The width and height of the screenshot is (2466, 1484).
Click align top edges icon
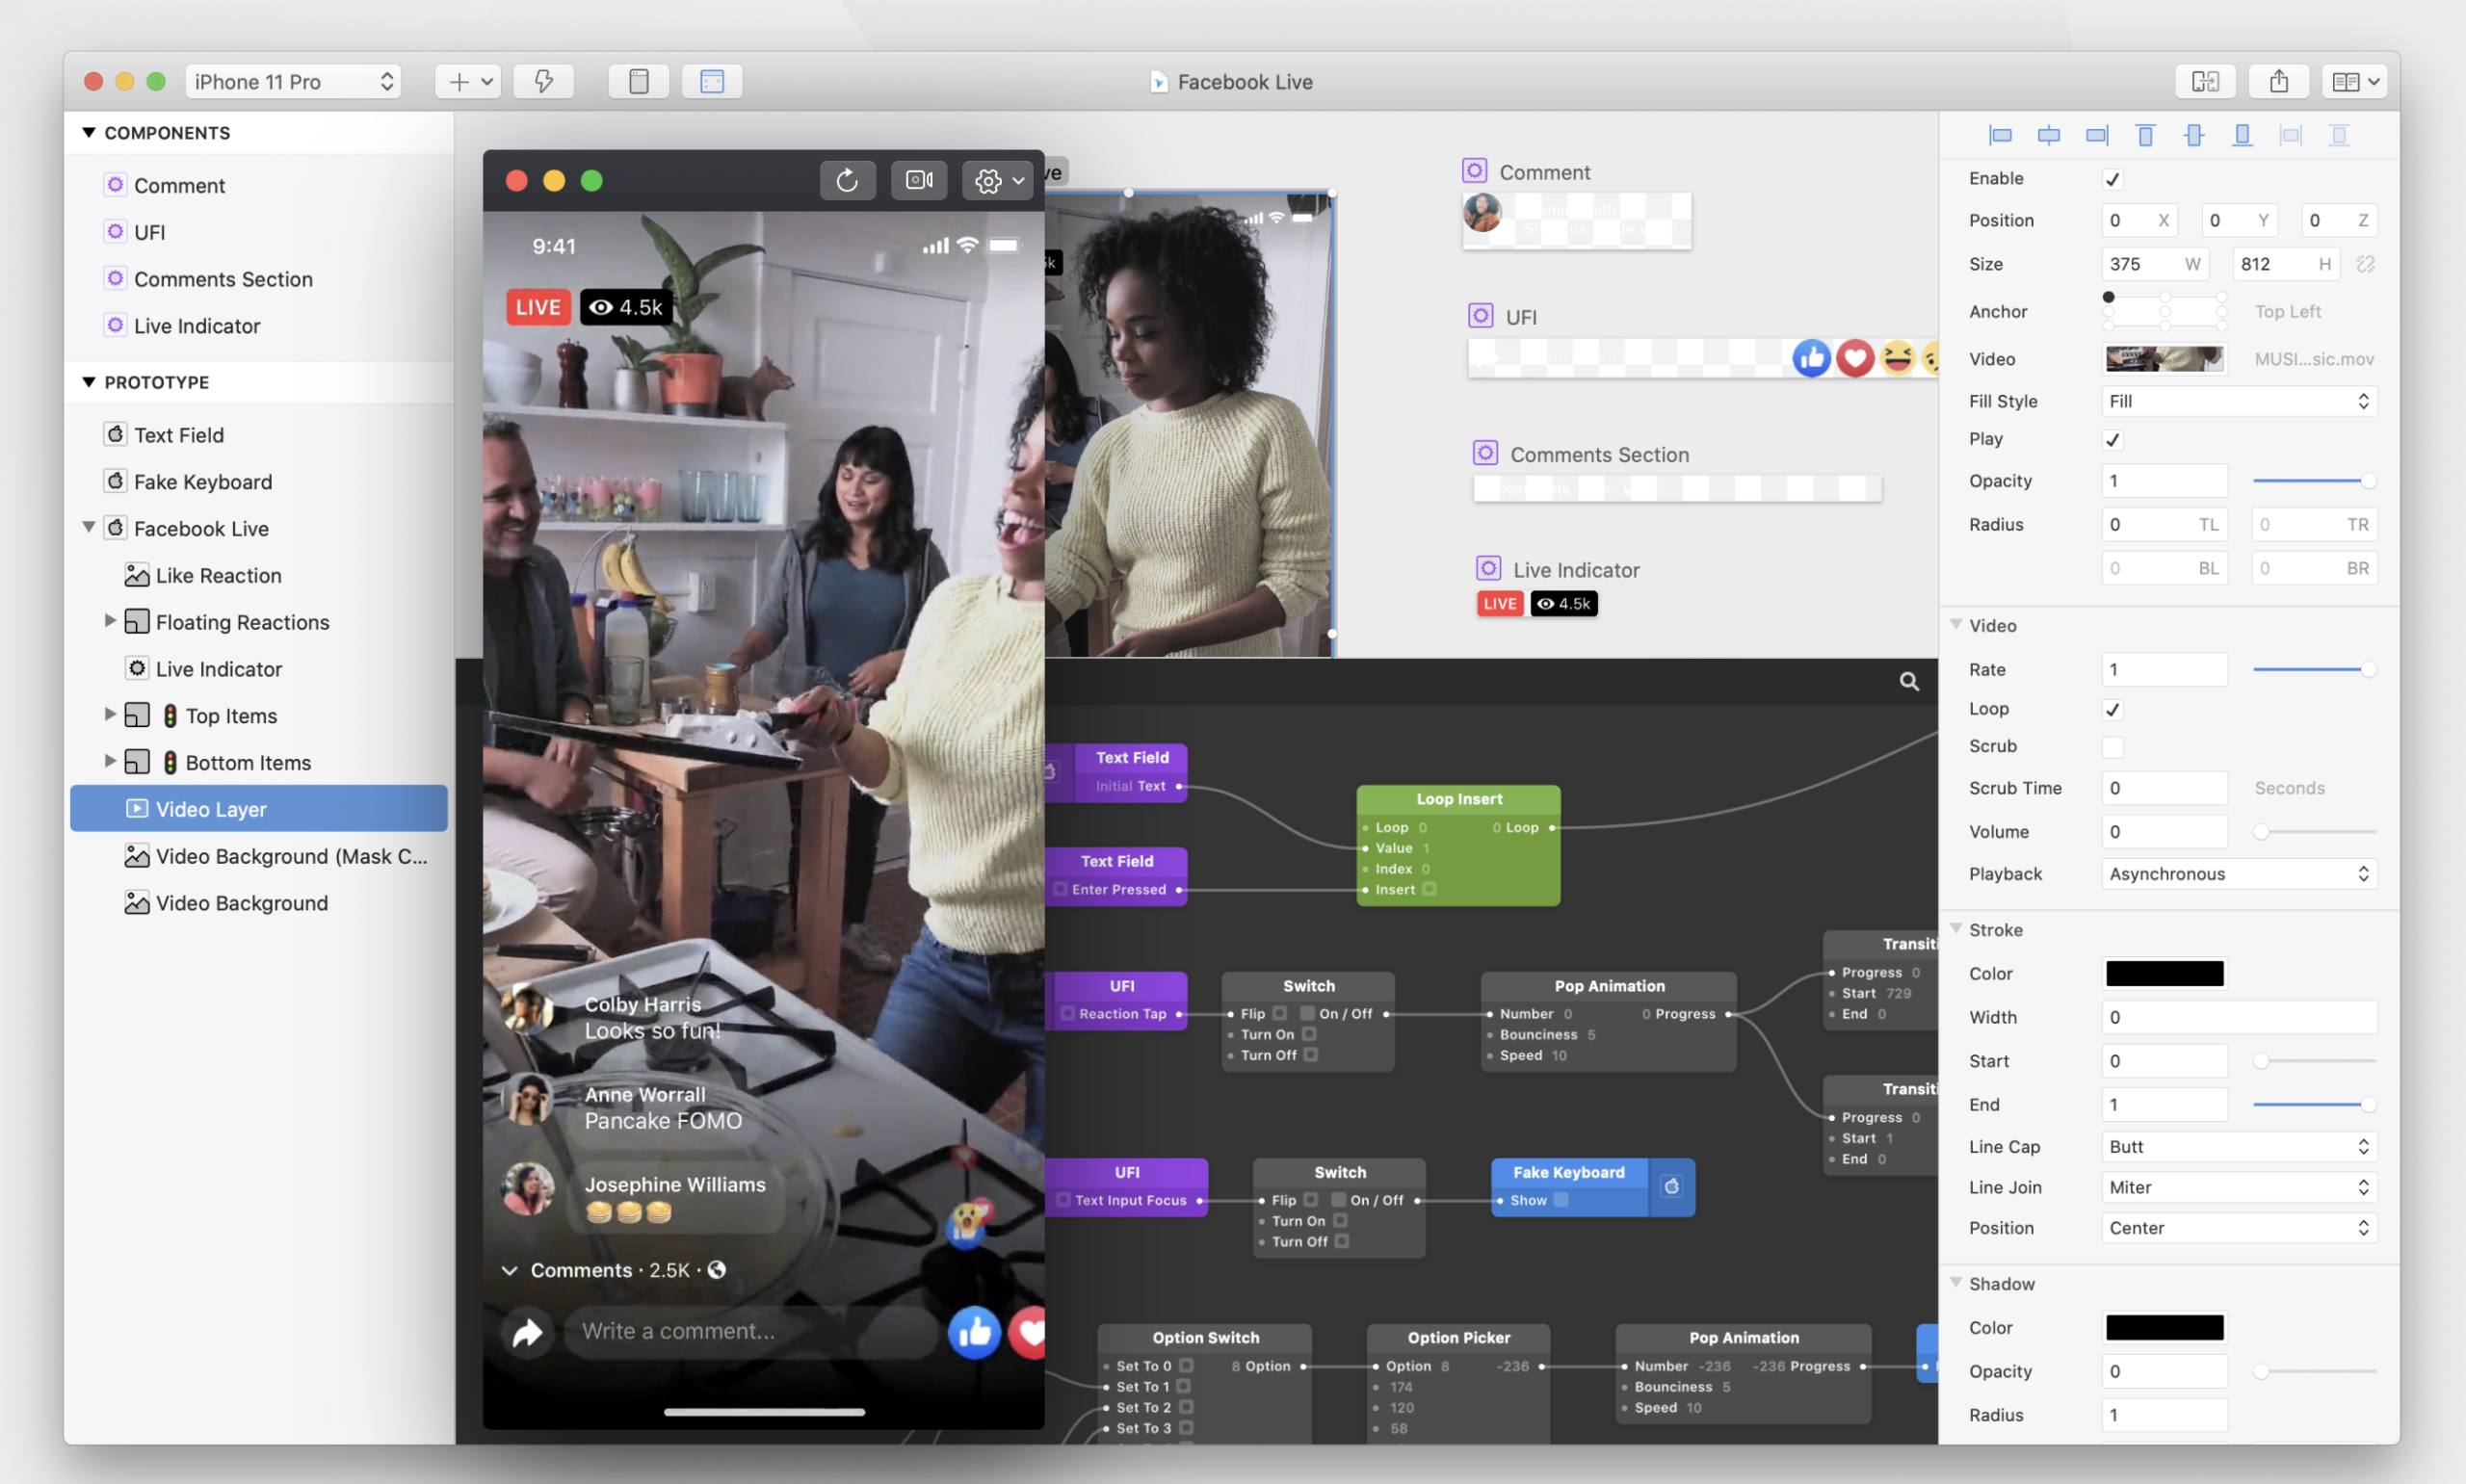point(2145,135)
